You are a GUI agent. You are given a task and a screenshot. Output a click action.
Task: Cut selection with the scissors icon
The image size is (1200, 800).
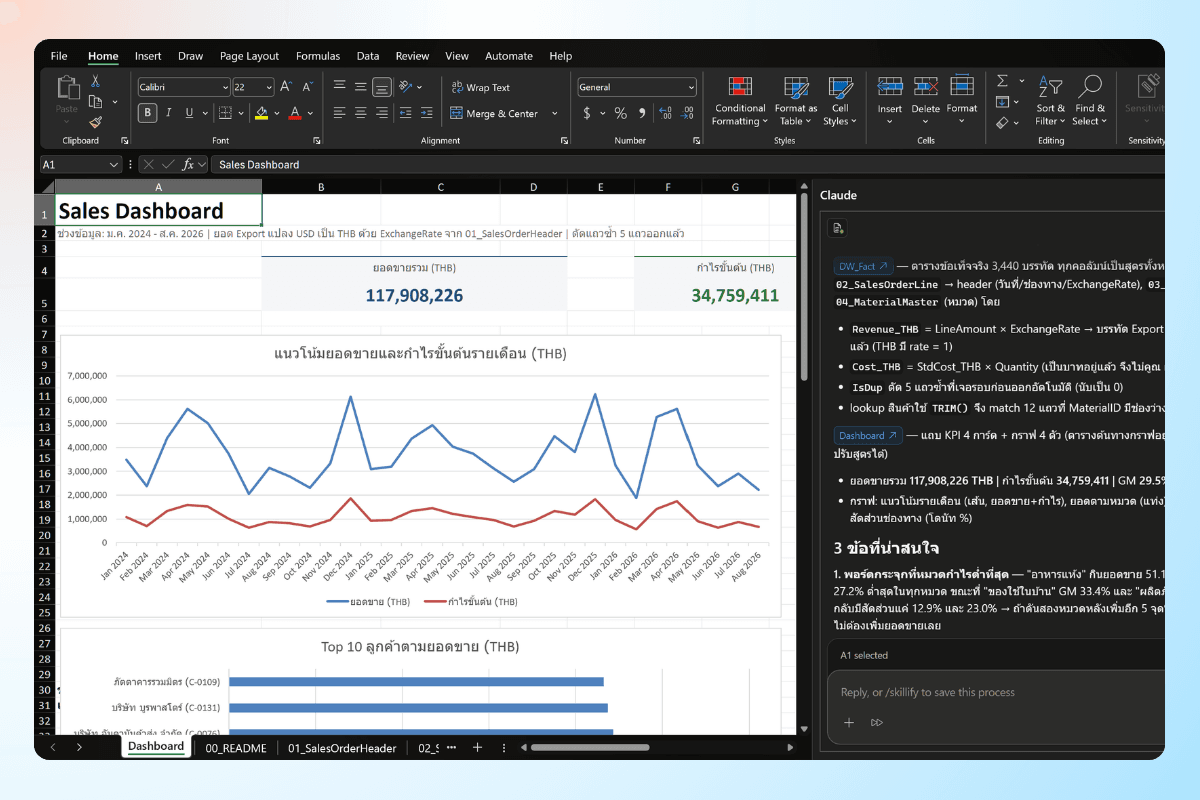[x=95, y=82]
